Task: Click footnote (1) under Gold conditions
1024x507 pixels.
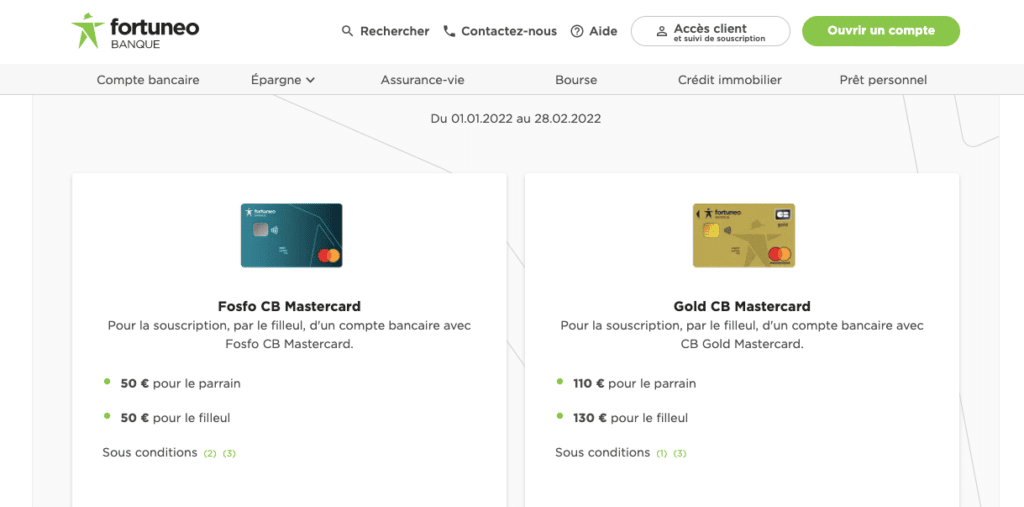Action: pyautogui.click(x=662, y=453)
